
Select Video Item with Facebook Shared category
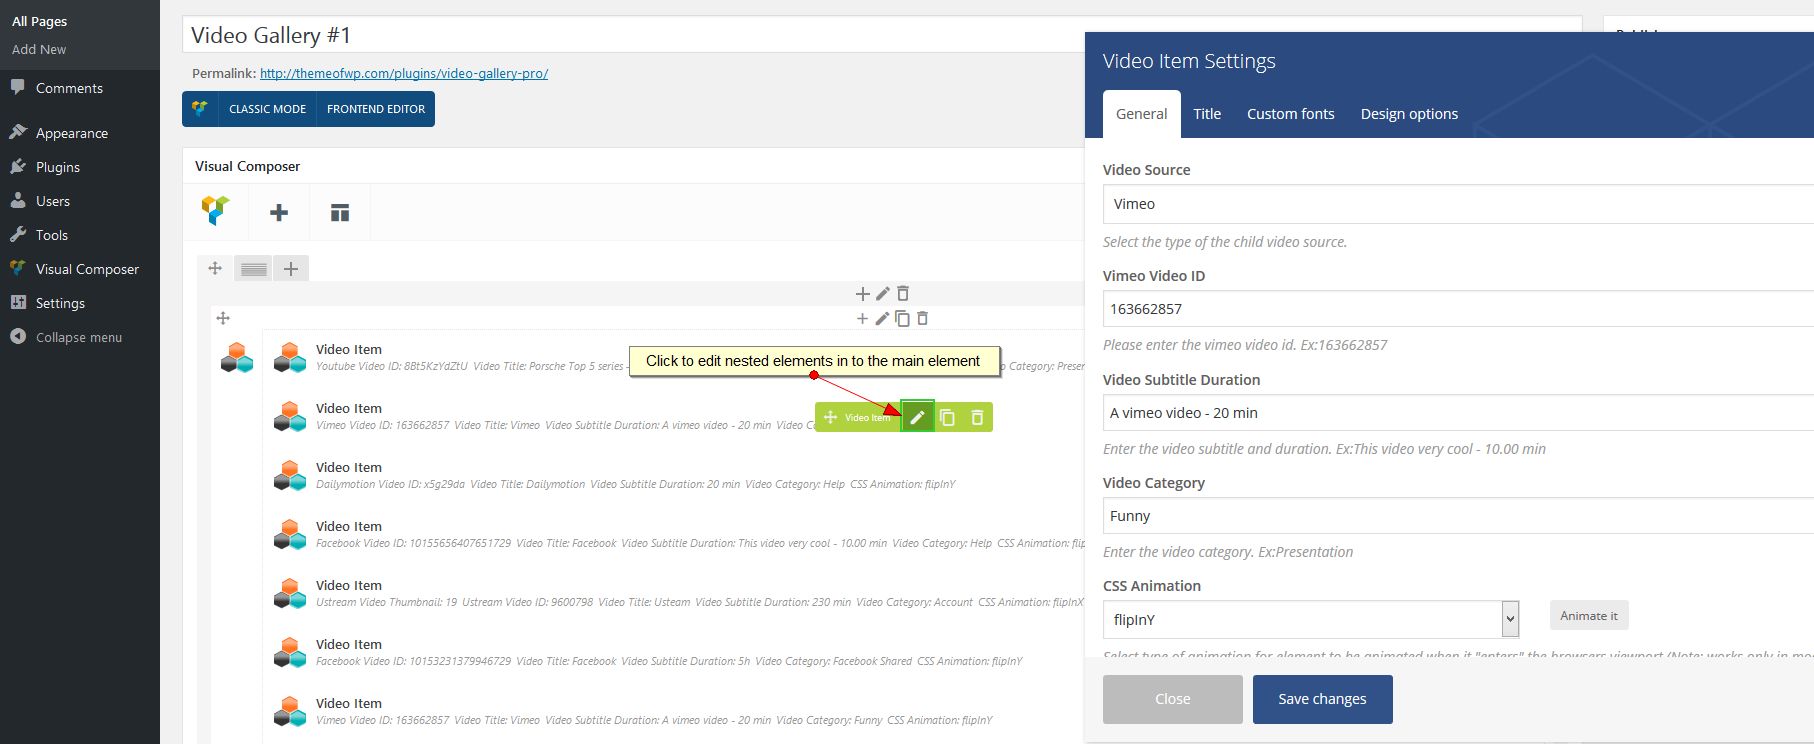(668, 652)
